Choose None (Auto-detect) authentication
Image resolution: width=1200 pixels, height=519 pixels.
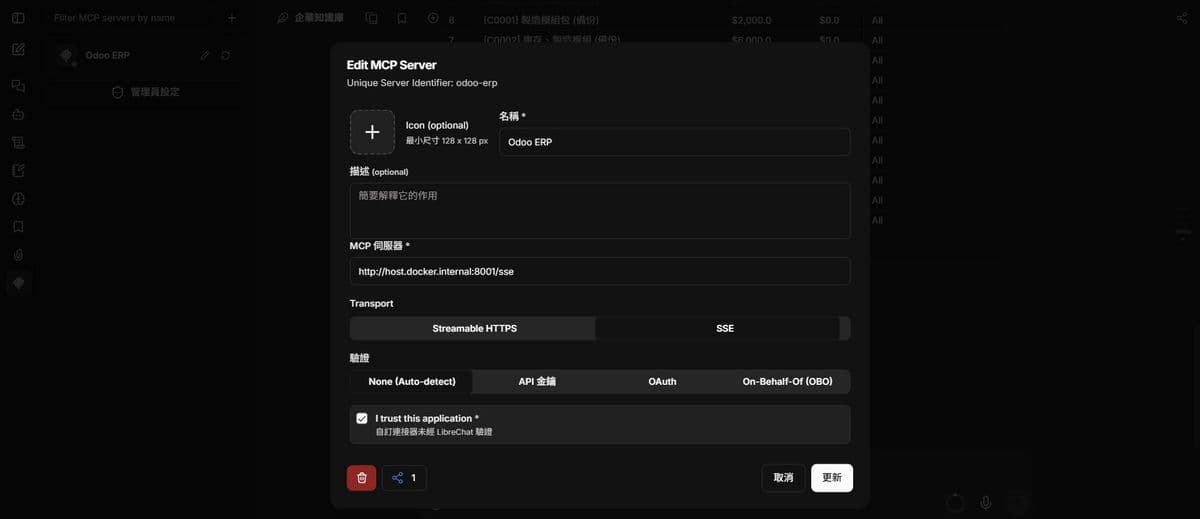tap(412, 382)
